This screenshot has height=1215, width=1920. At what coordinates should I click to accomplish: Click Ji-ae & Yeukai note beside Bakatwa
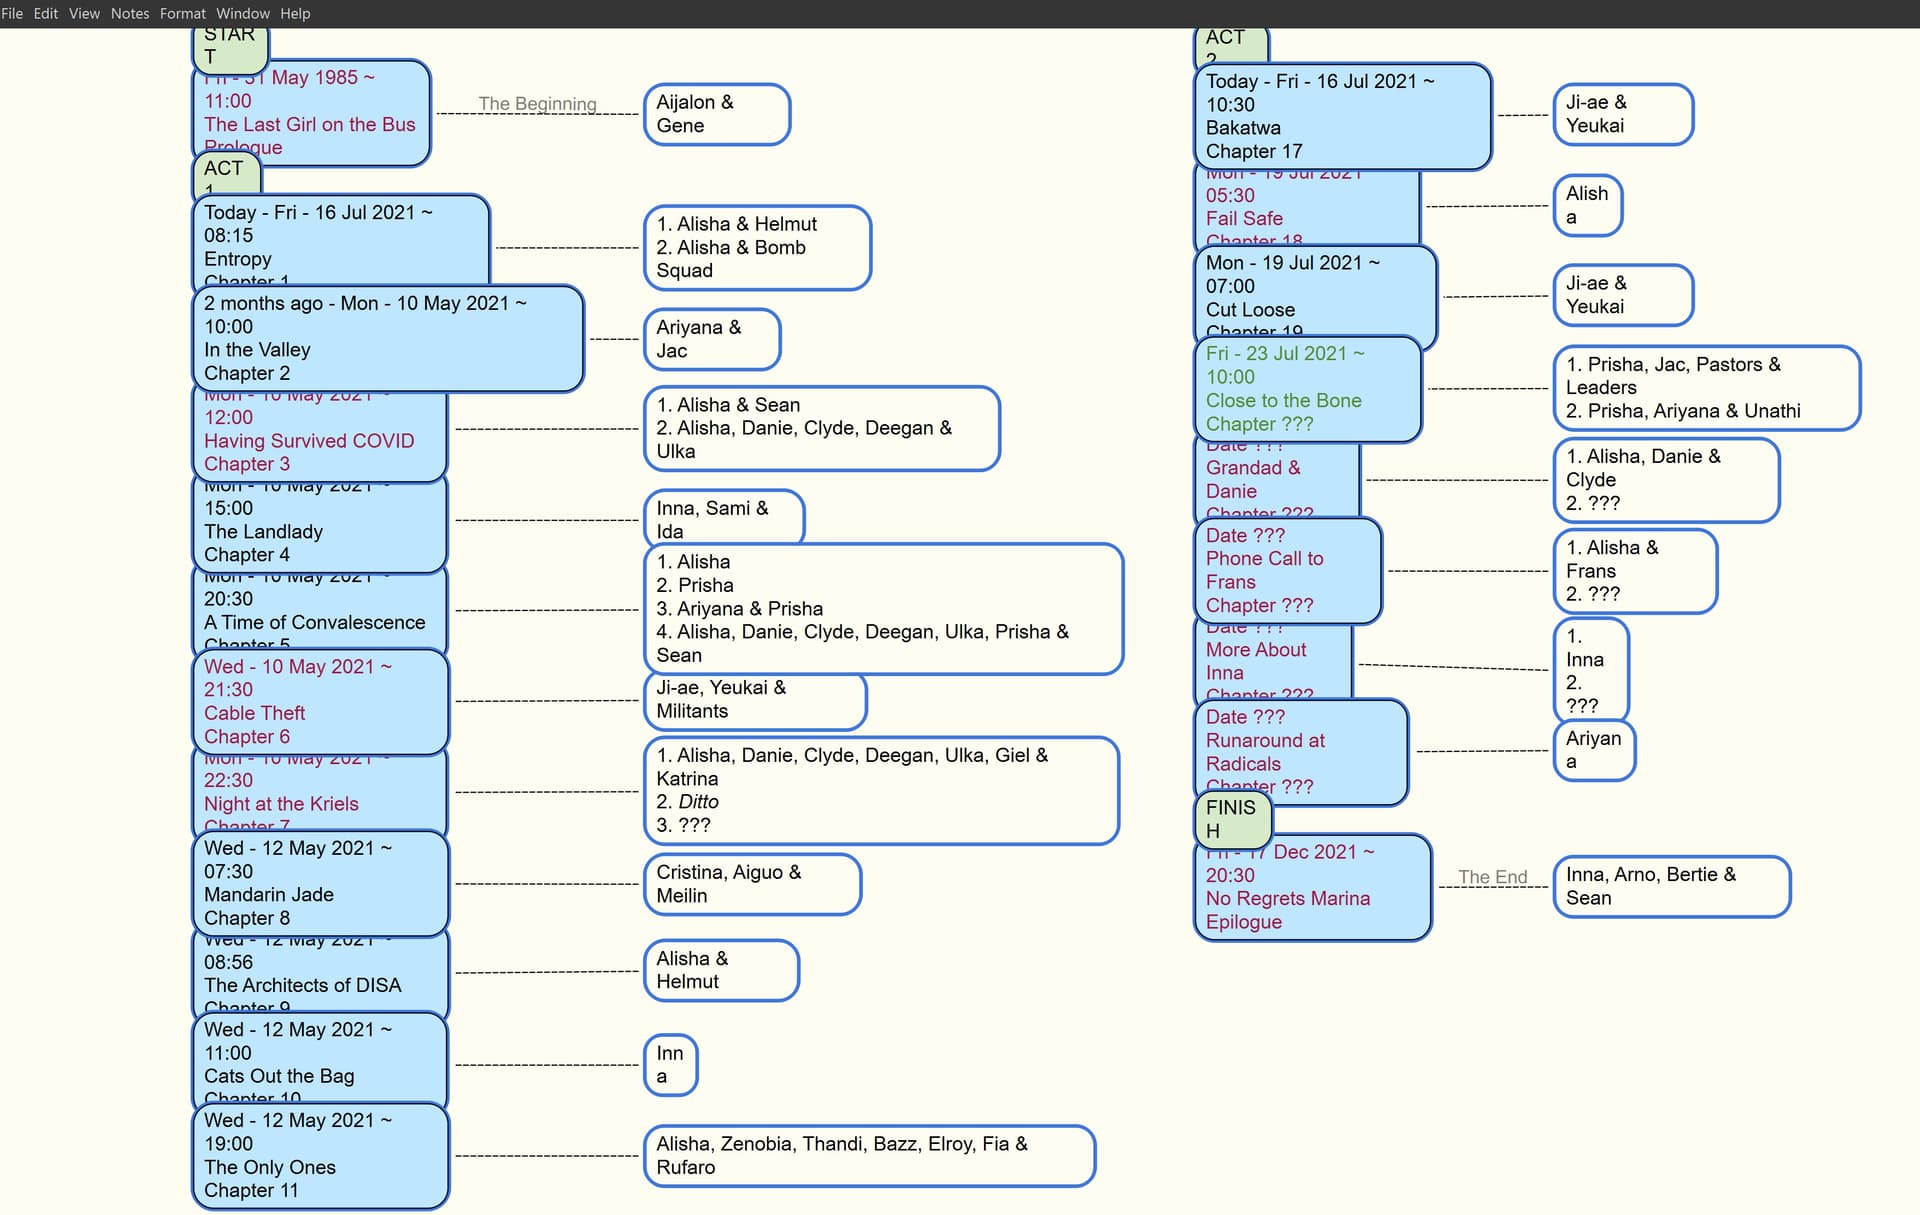coord(1623,114)
